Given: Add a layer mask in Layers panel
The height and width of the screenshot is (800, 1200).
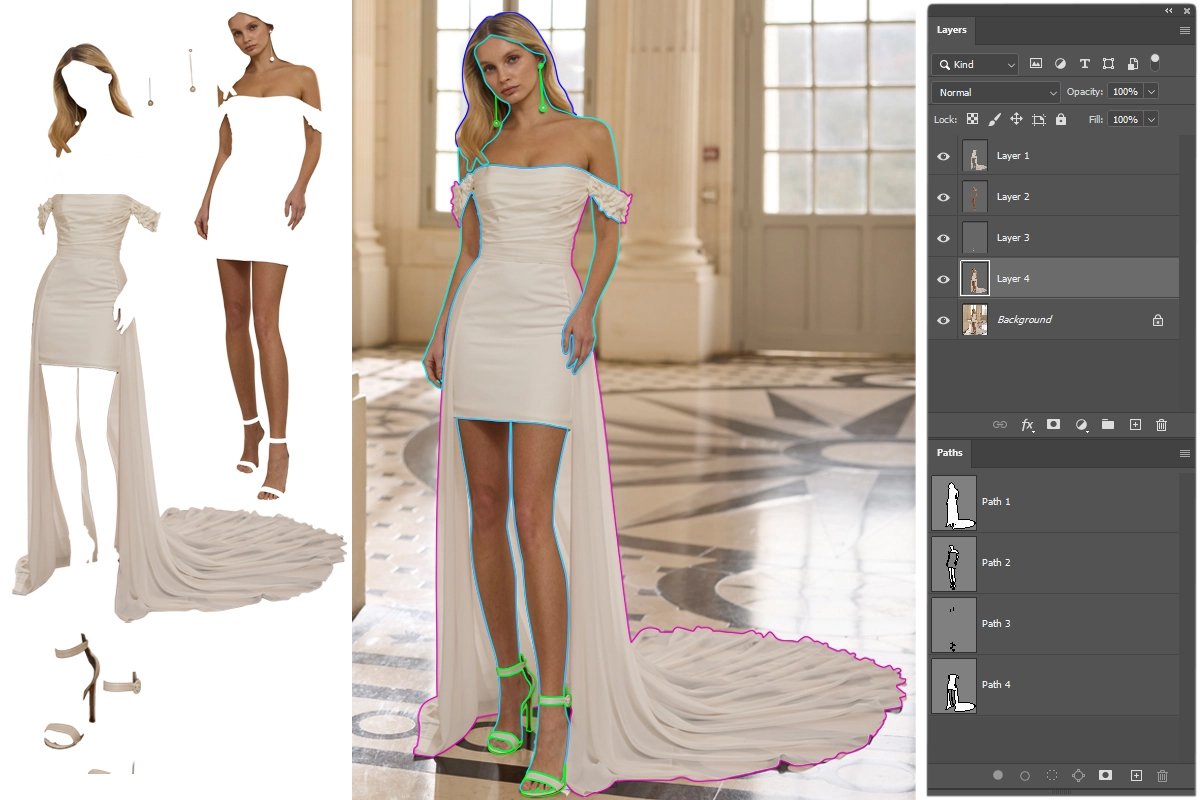Looking at the screenshot, I should (1053, 425).
